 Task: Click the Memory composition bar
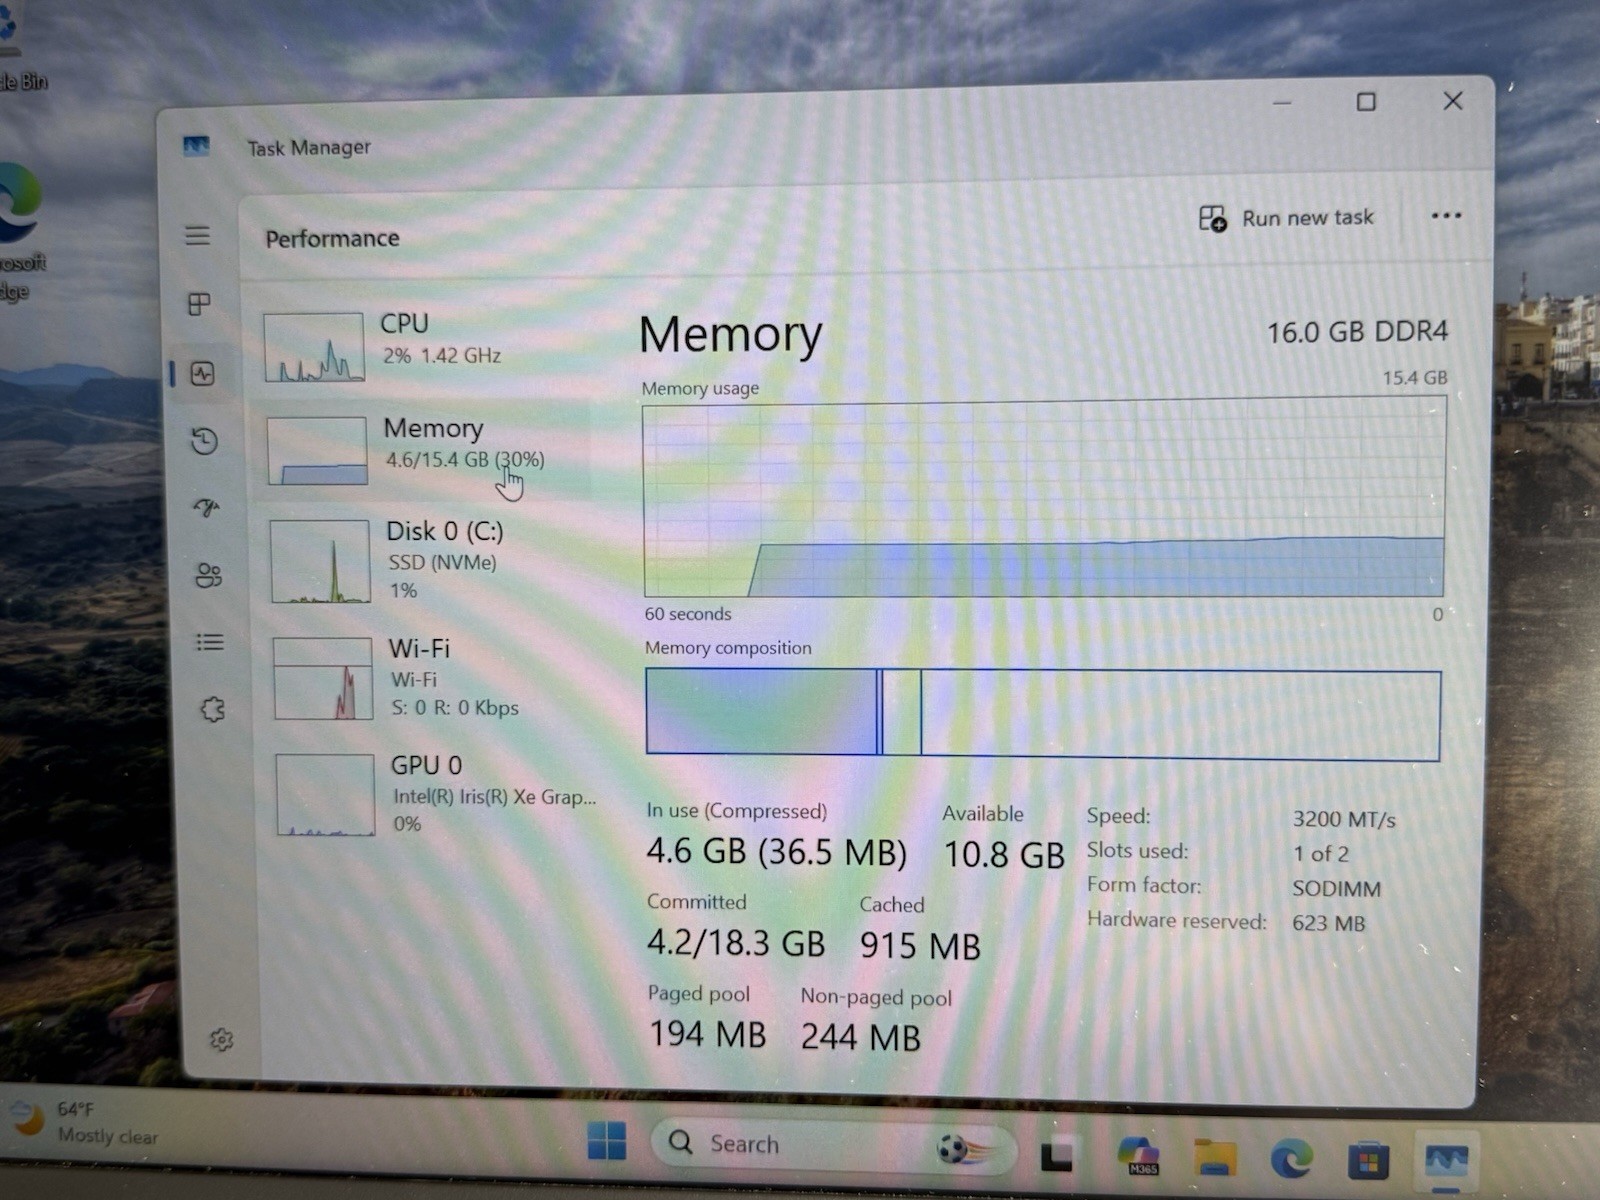1043,713
